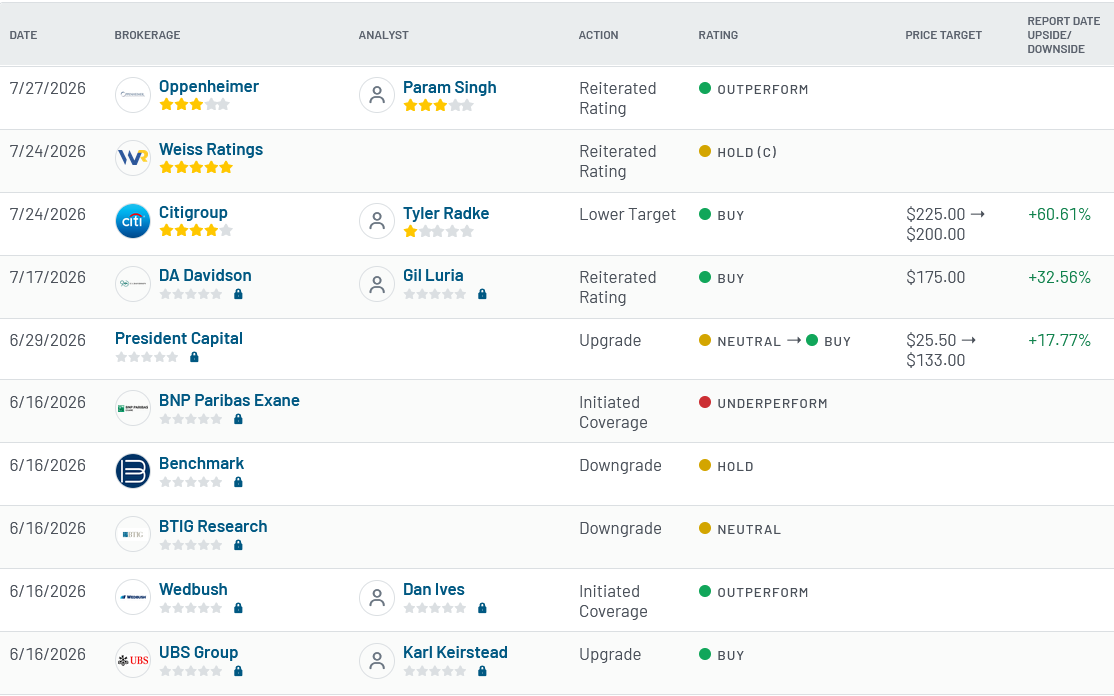View analyst Param Singh's profile
The image size is (1114, 696).
point(450,87)
